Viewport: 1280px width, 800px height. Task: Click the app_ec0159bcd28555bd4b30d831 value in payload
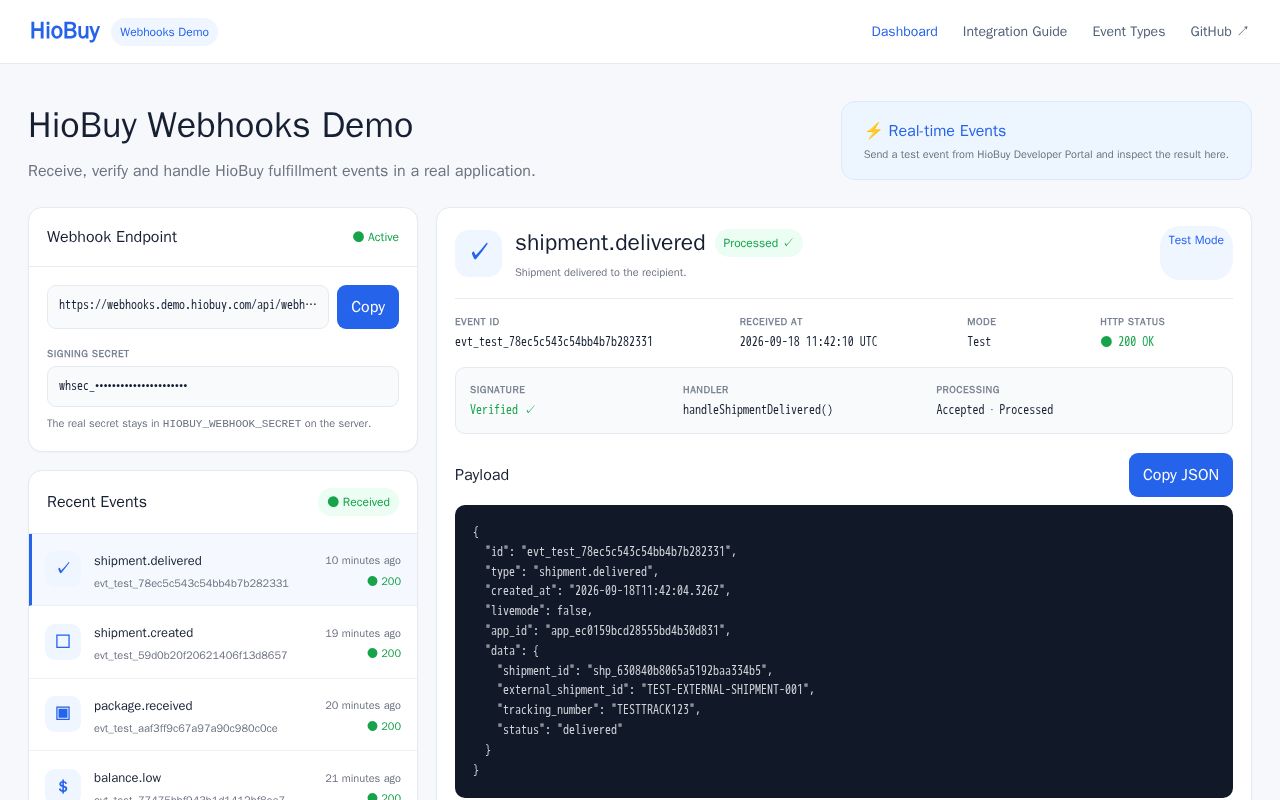tap(637, 631)
